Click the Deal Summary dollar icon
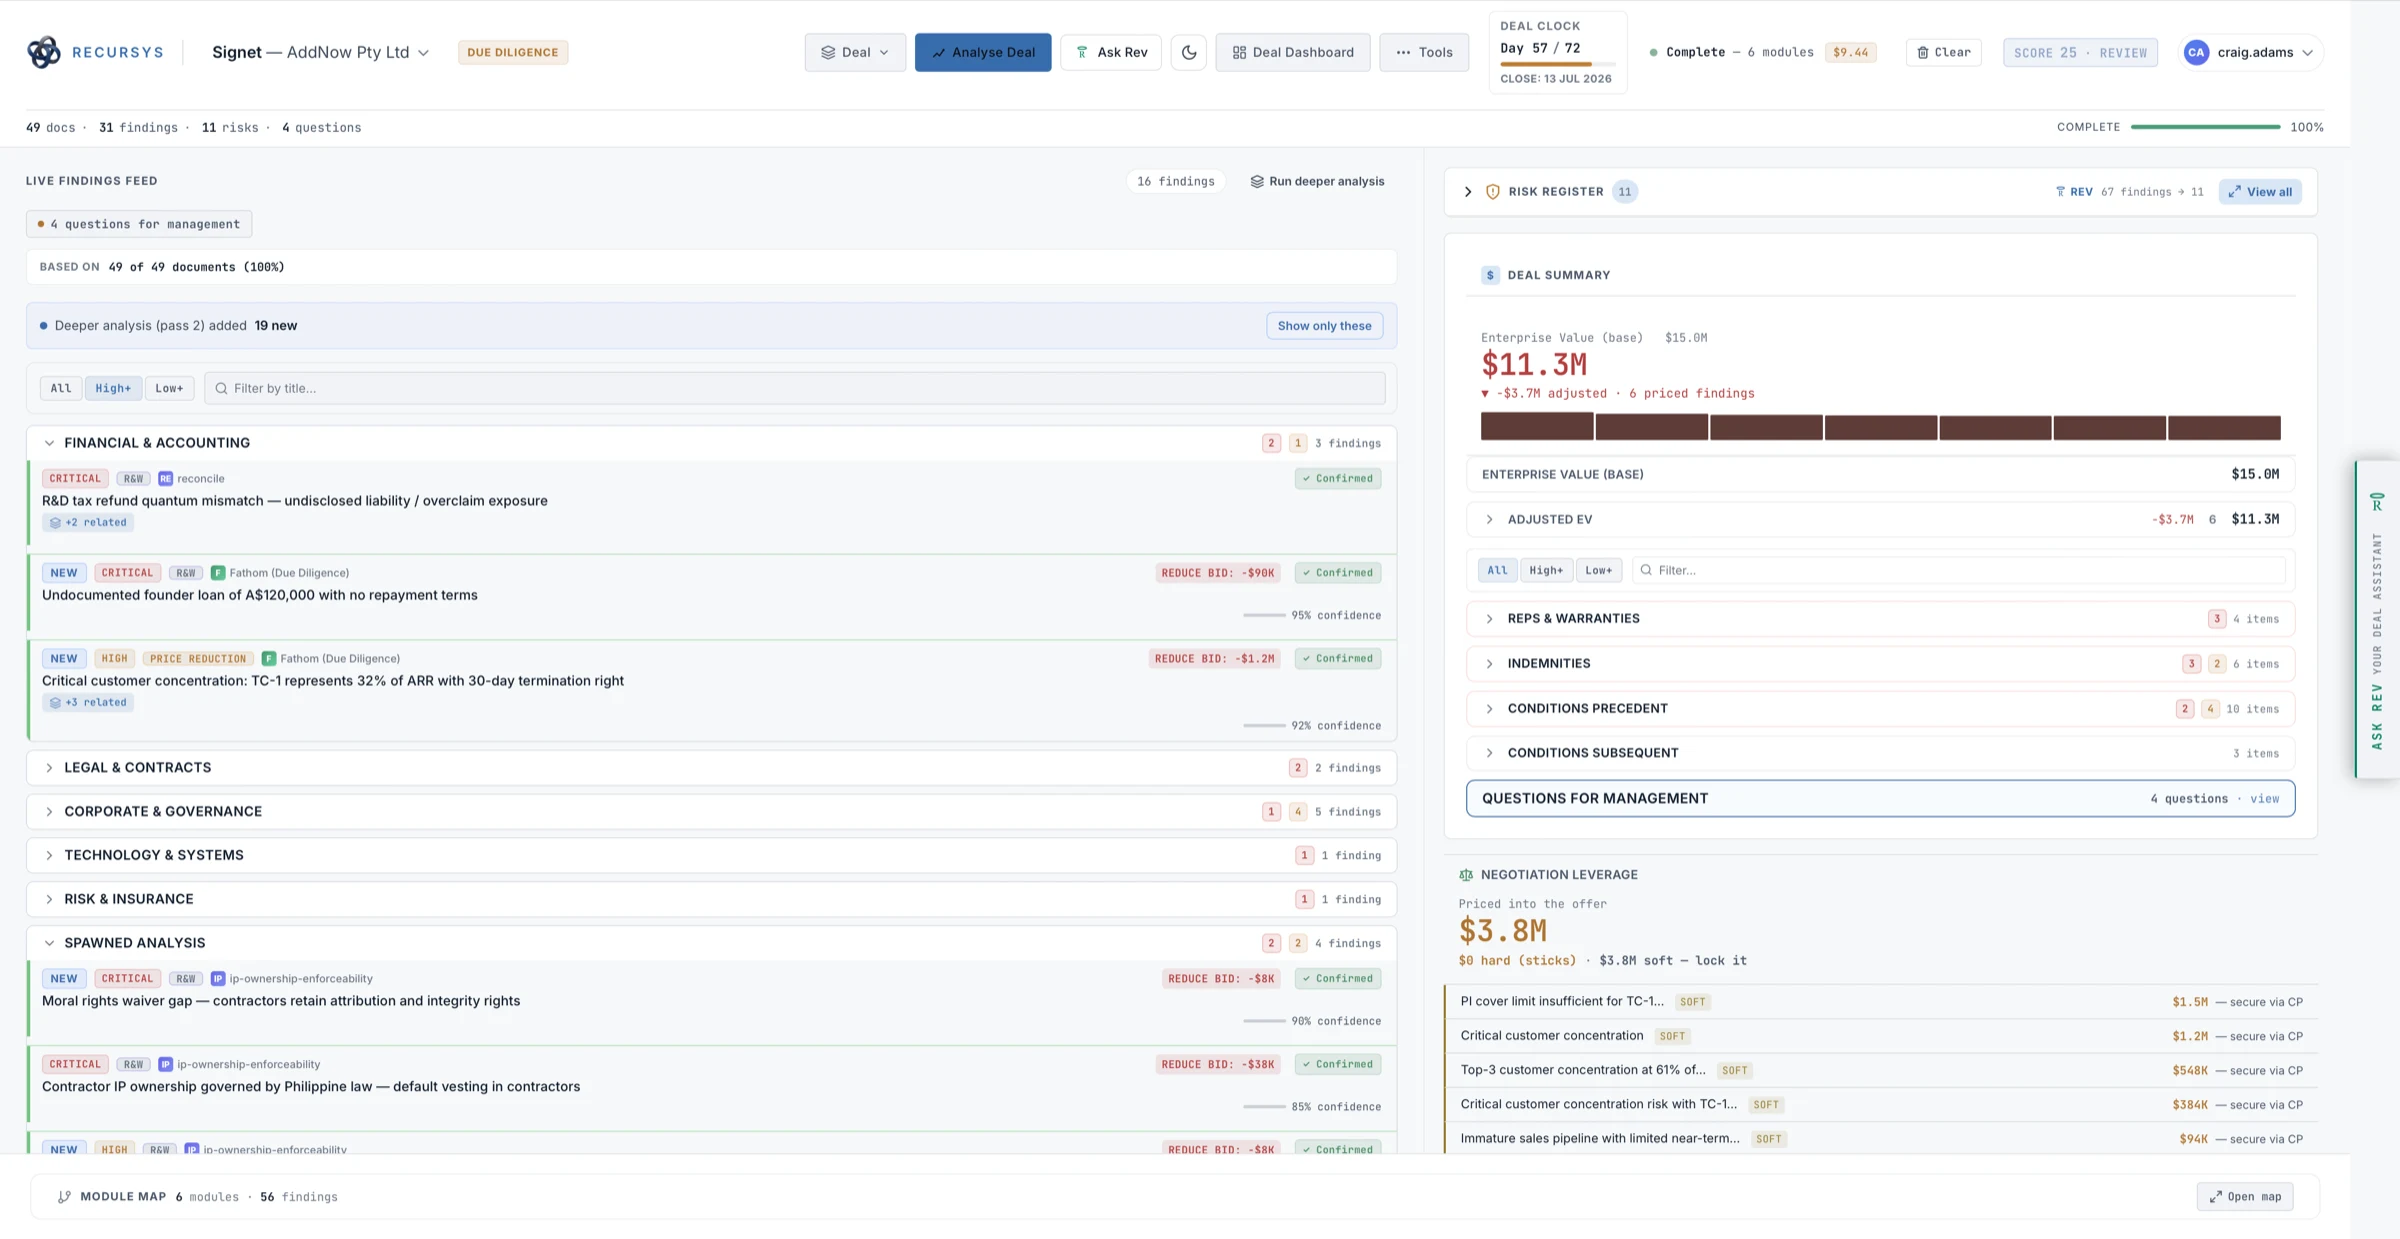Viewport: 2400px width, 1239px height. click(x=1490, y=275)
